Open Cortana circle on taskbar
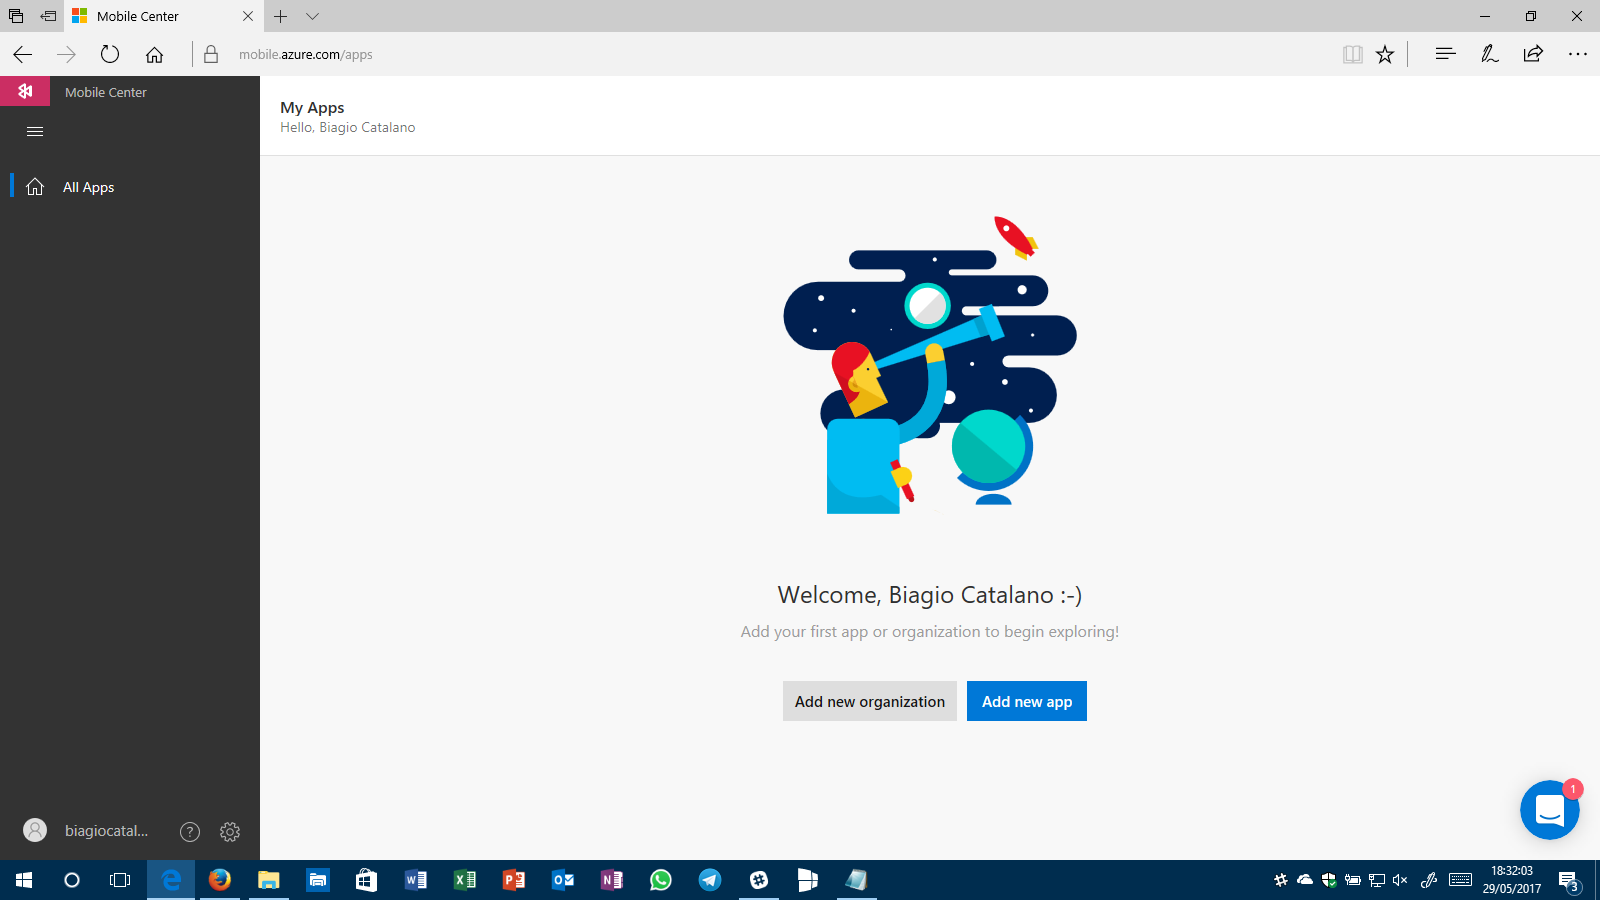 72,880
